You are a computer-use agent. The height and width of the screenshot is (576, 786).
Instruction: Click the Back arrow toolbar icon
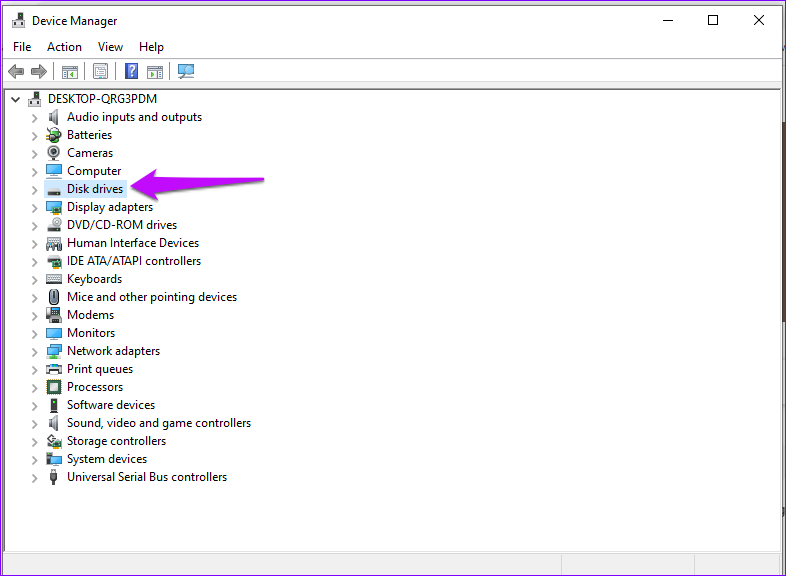pos(16,71)
